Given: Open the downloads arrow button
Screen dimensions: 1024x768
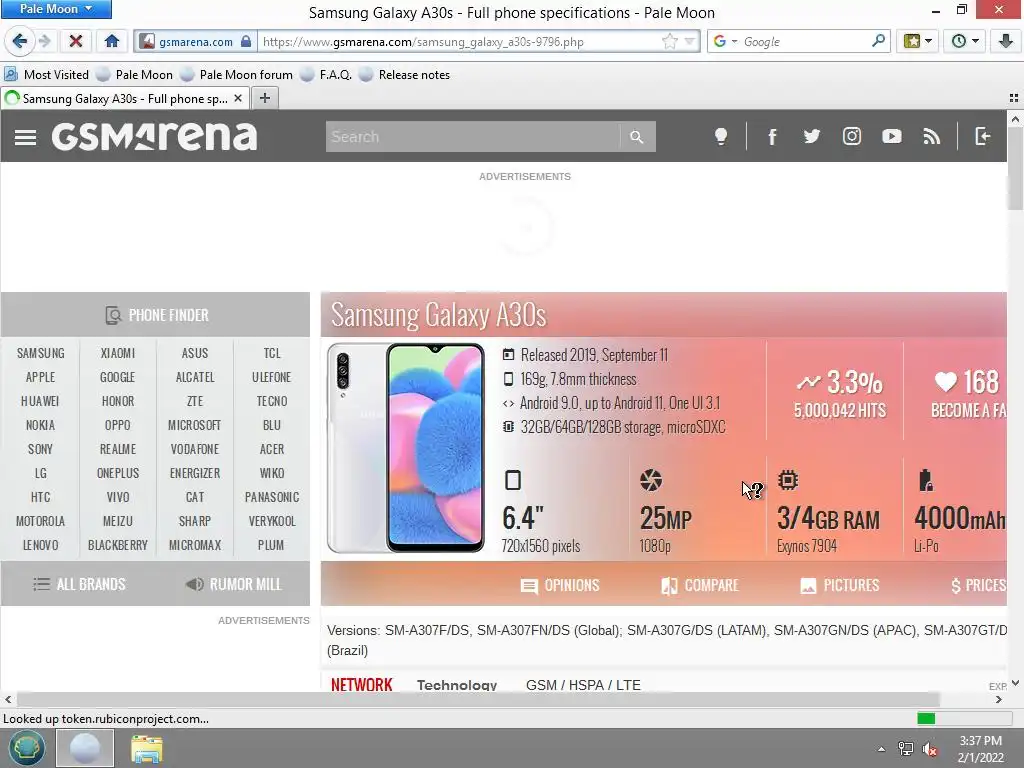Looking at the screenshot, I should pyautogui.click(x=1006, y=41).
